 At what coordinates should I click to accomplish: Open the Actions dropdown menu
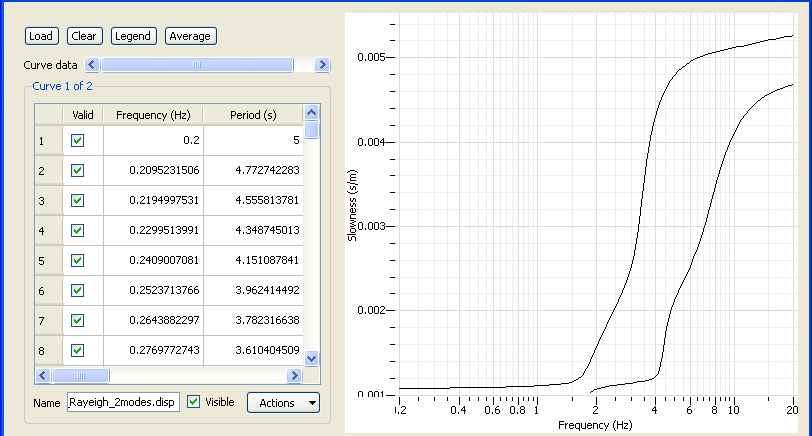pyautogui.click(x=283, y=402)
